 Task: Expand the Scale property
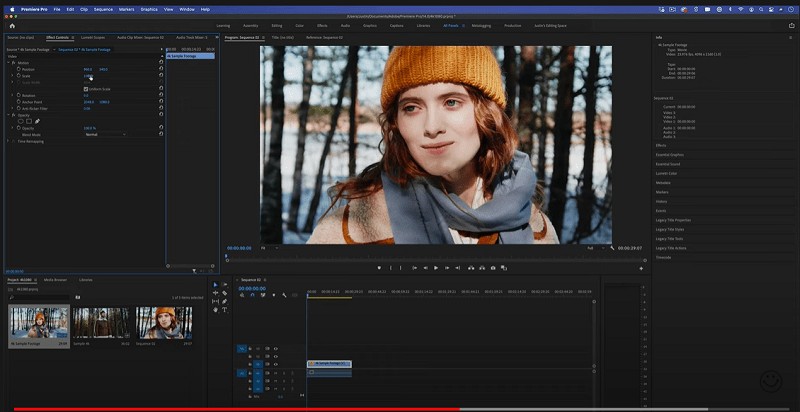click(12, 75)
